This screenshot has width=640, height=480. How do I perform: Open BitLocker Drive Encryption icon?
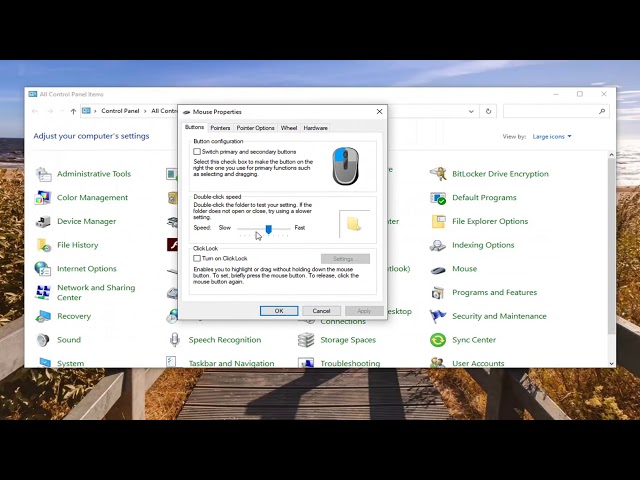point(438,174)
